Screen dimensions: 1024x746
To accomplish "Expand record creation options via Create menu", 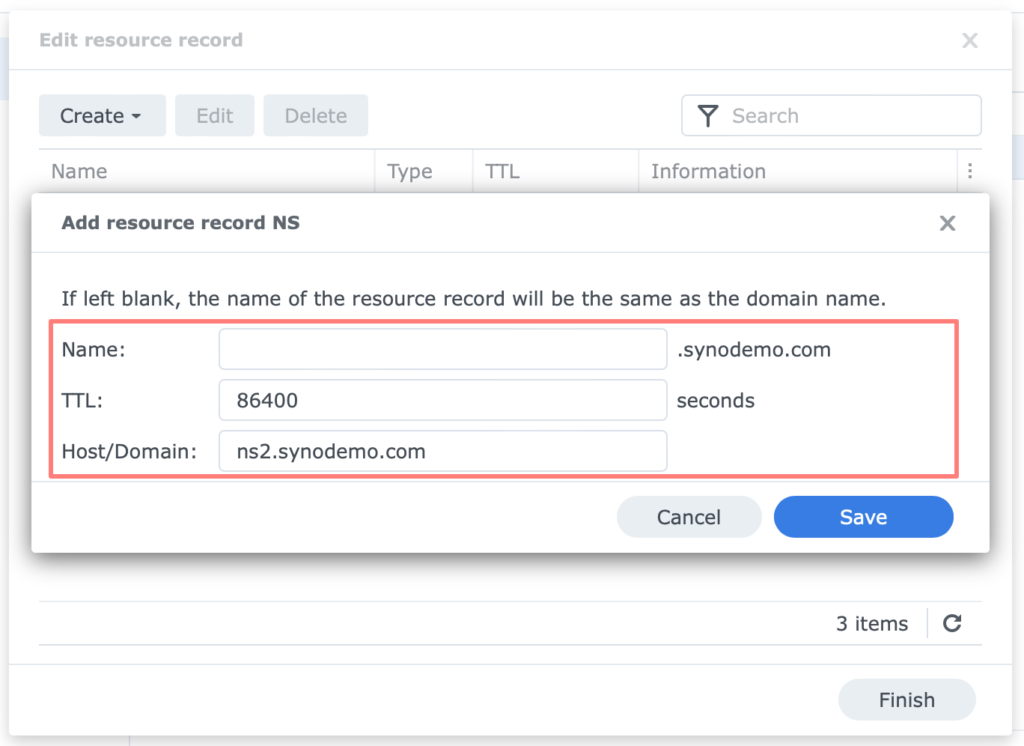I will tap(102, 115).
